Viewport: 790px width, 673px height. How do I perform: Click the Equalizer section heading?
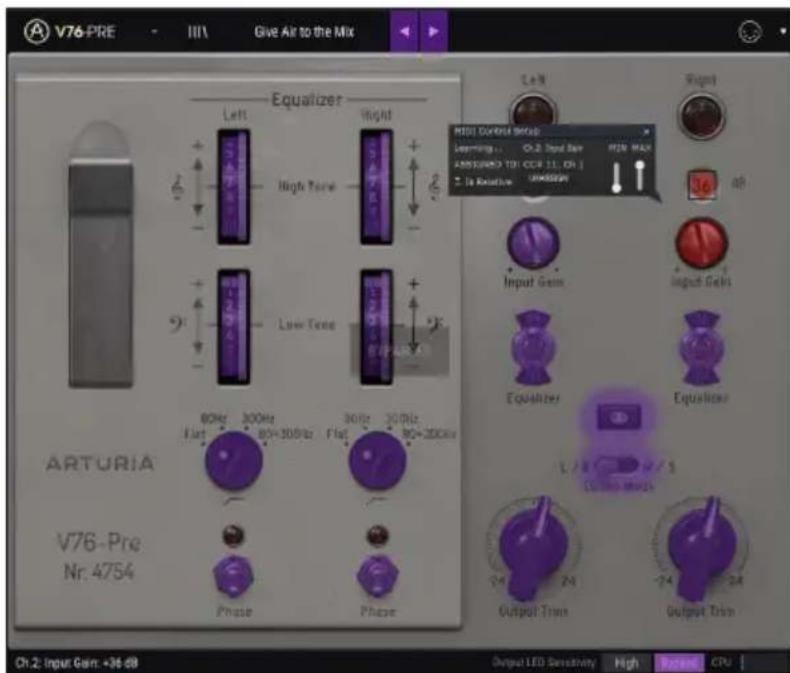pos(307,100)
